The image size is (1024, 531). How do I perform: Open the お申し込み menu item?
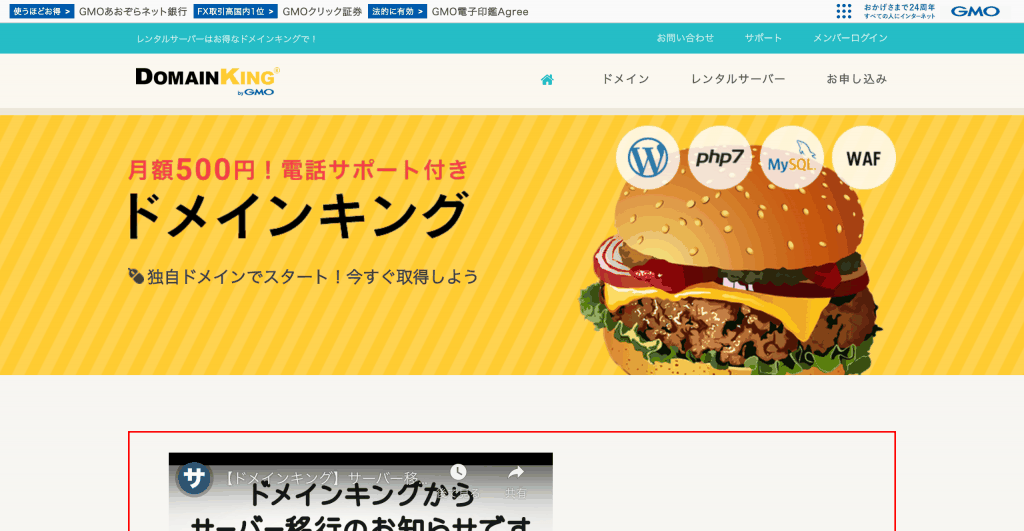[x=856, y=79]
